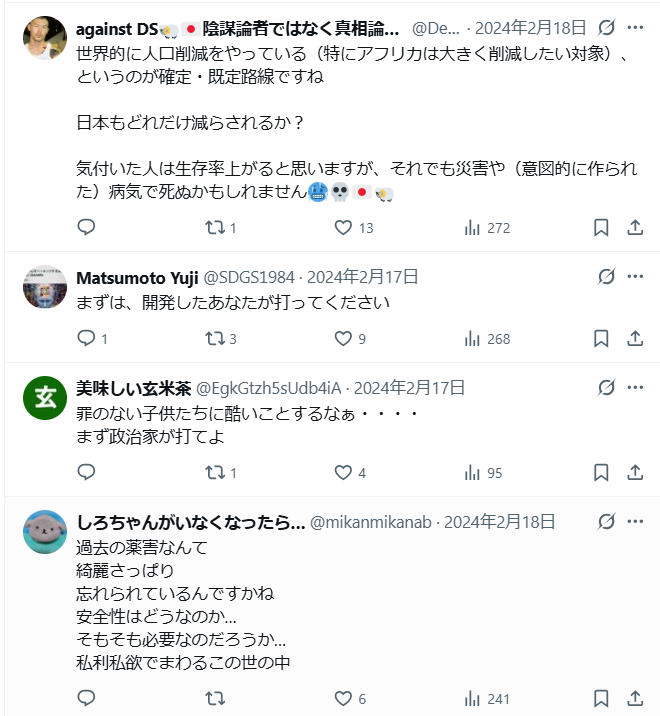Open 美味しい玄米茶's green profile avatar
This screenshot has width=660, height=716.
point(45,400)
